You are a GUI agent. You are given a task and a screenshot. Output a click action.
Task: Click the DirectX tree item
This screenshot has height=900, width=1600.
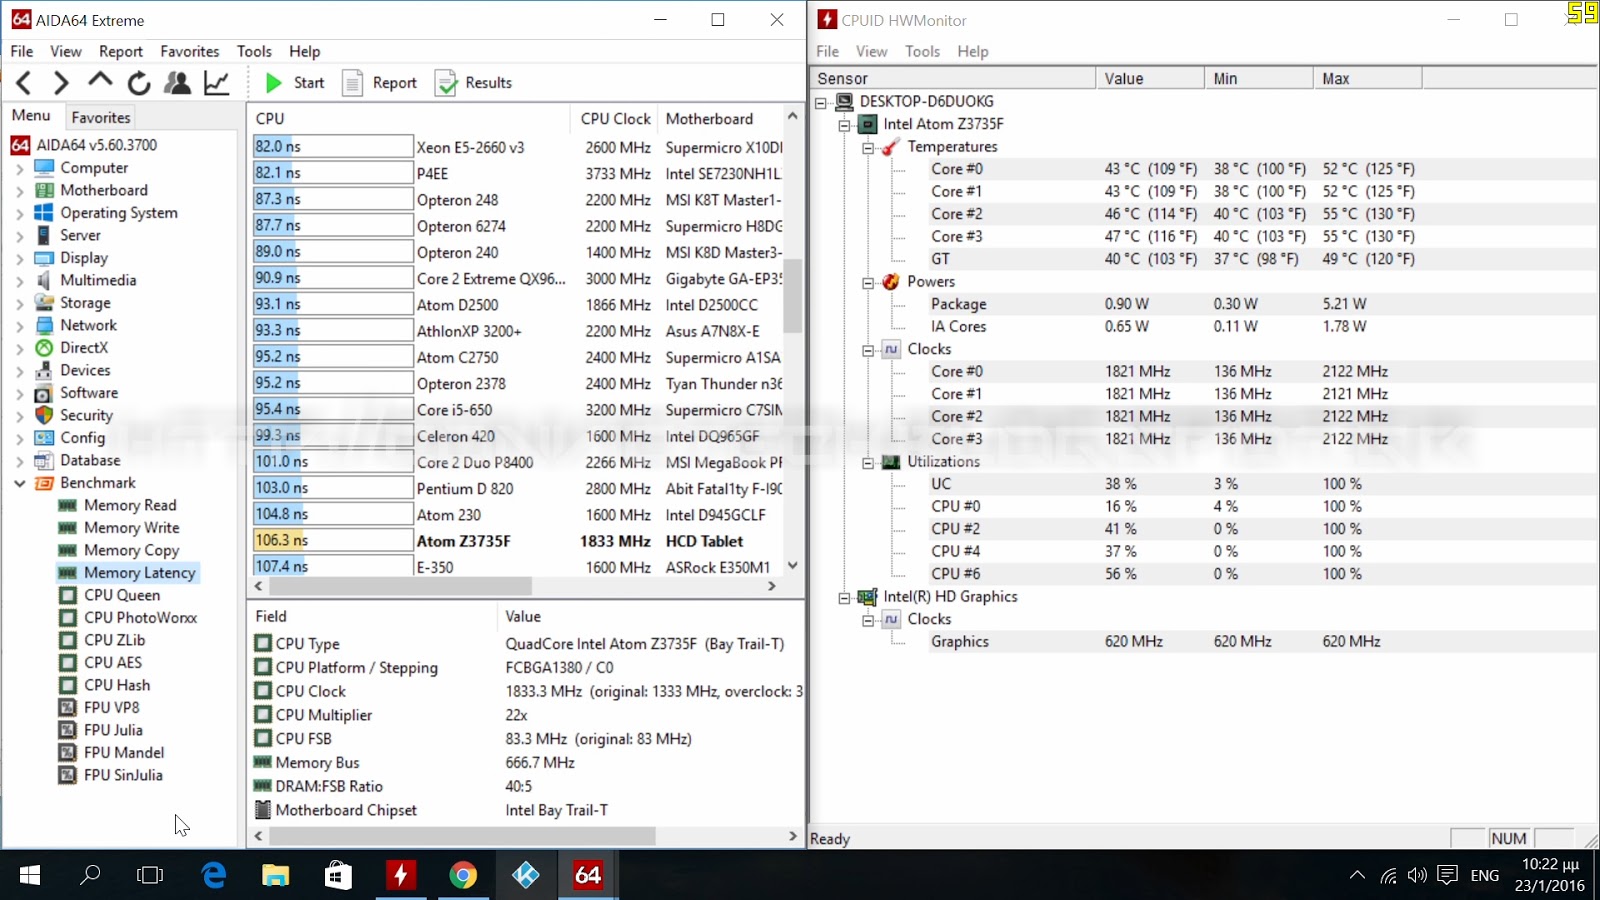pyautogui.click(x=84, y=348)
